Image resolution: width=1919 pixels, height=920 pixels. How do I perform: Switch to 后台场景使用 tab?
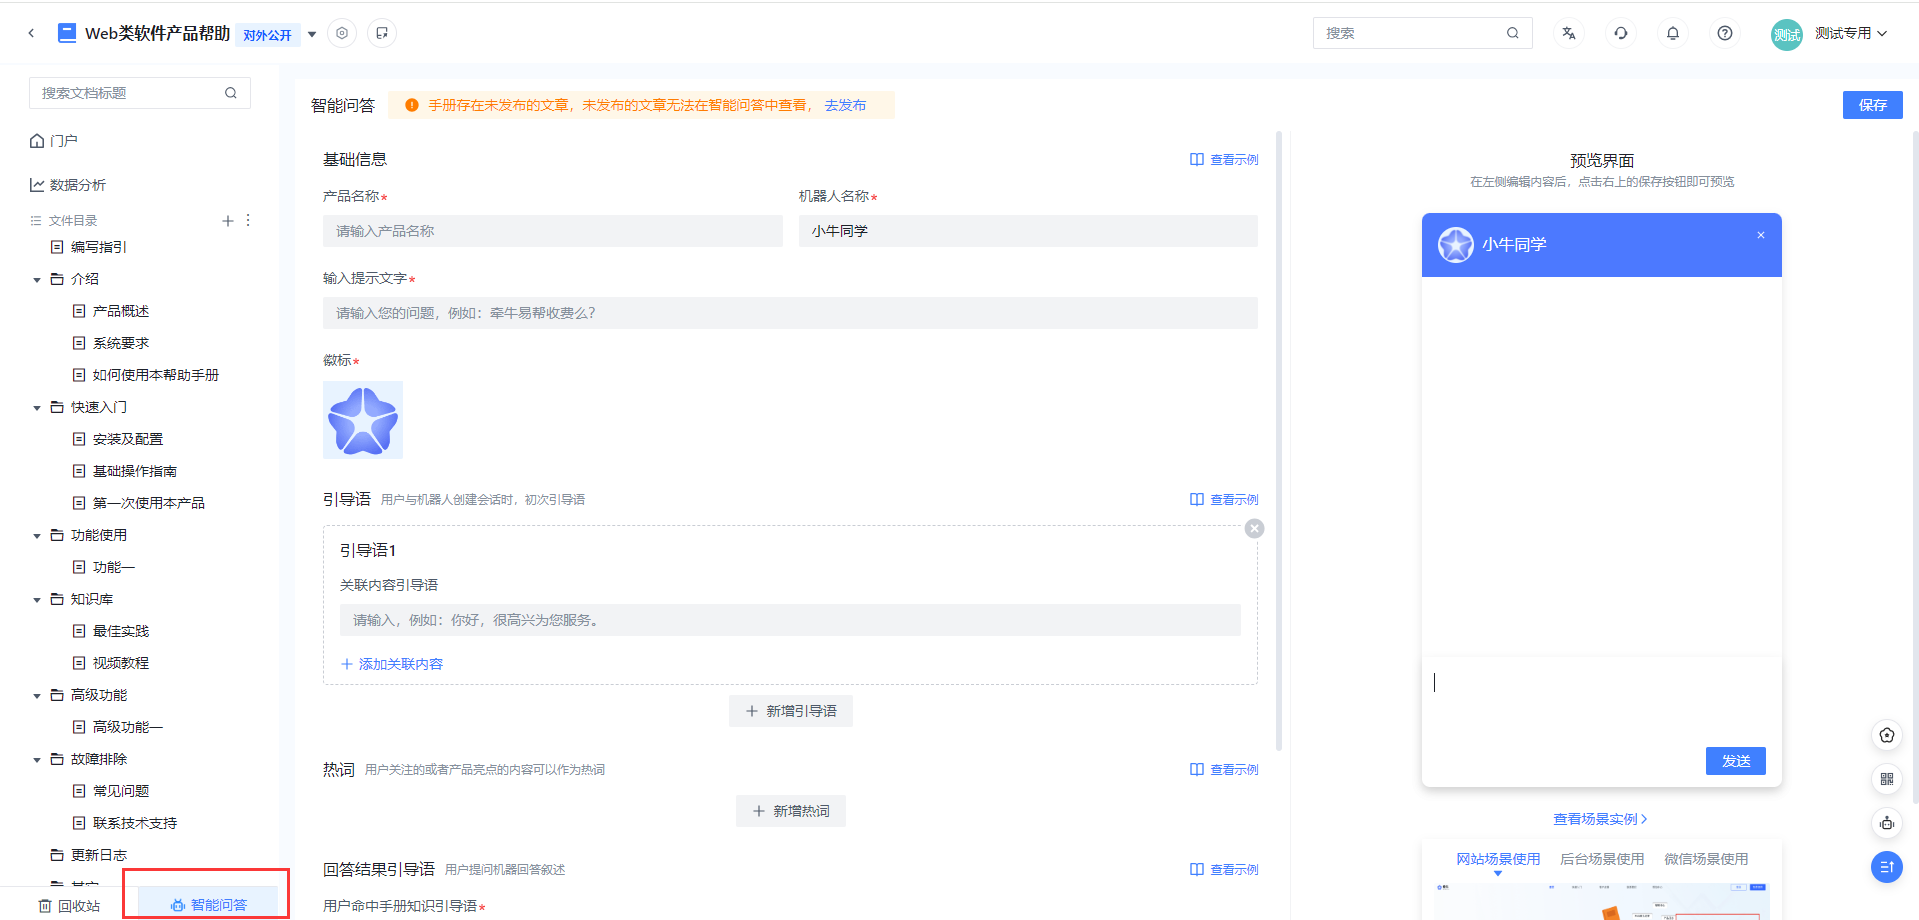[1601, 859]
